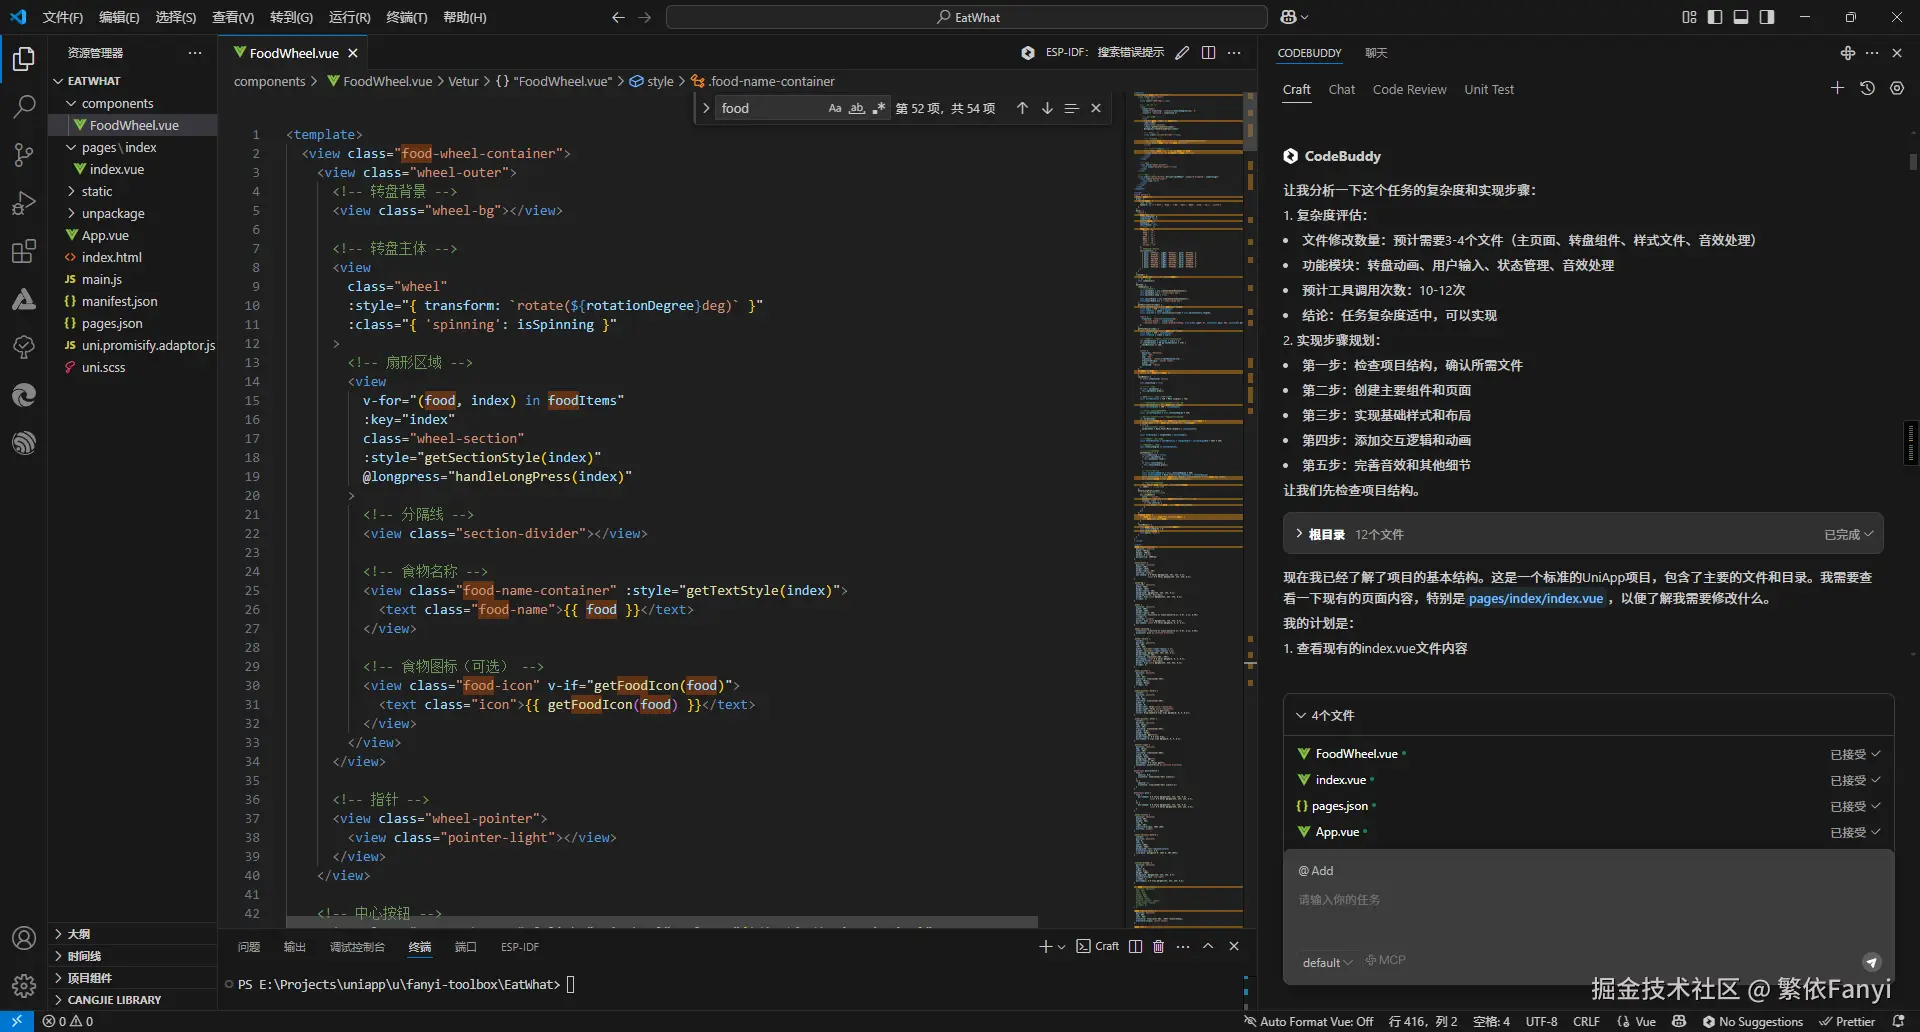The width and height of the screenshot is (1920, 1032).
Task: Click the 请输入你的任务 task input field
Action: (1588, 900)
